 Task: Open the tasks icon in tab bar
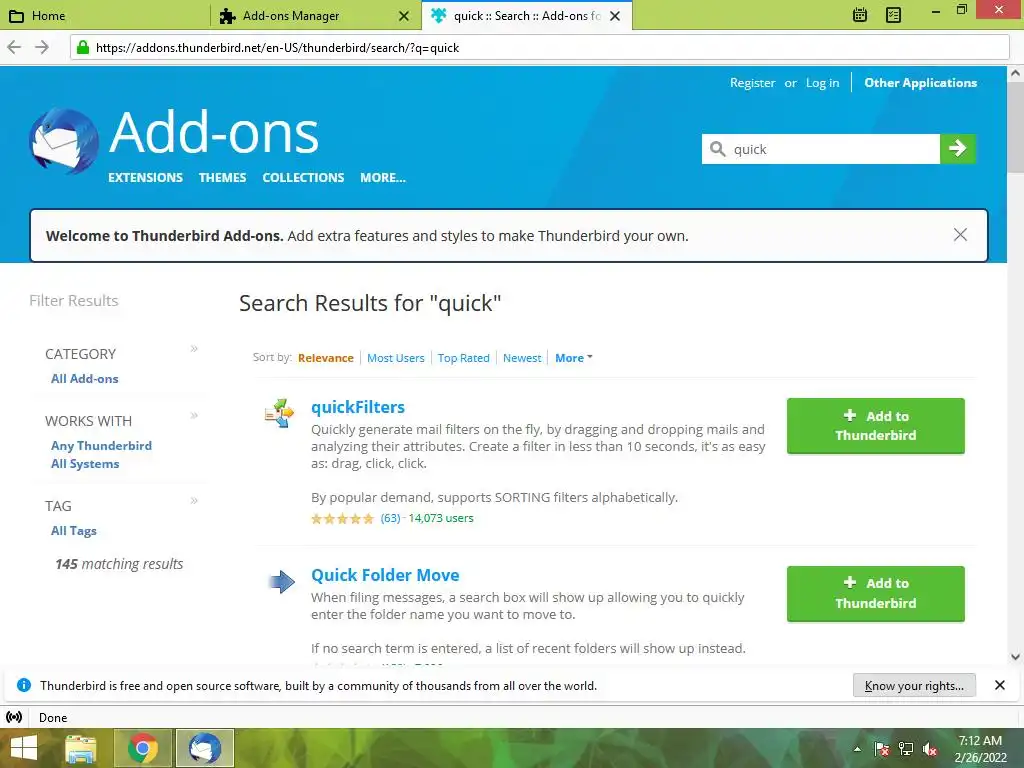point(893,15)
